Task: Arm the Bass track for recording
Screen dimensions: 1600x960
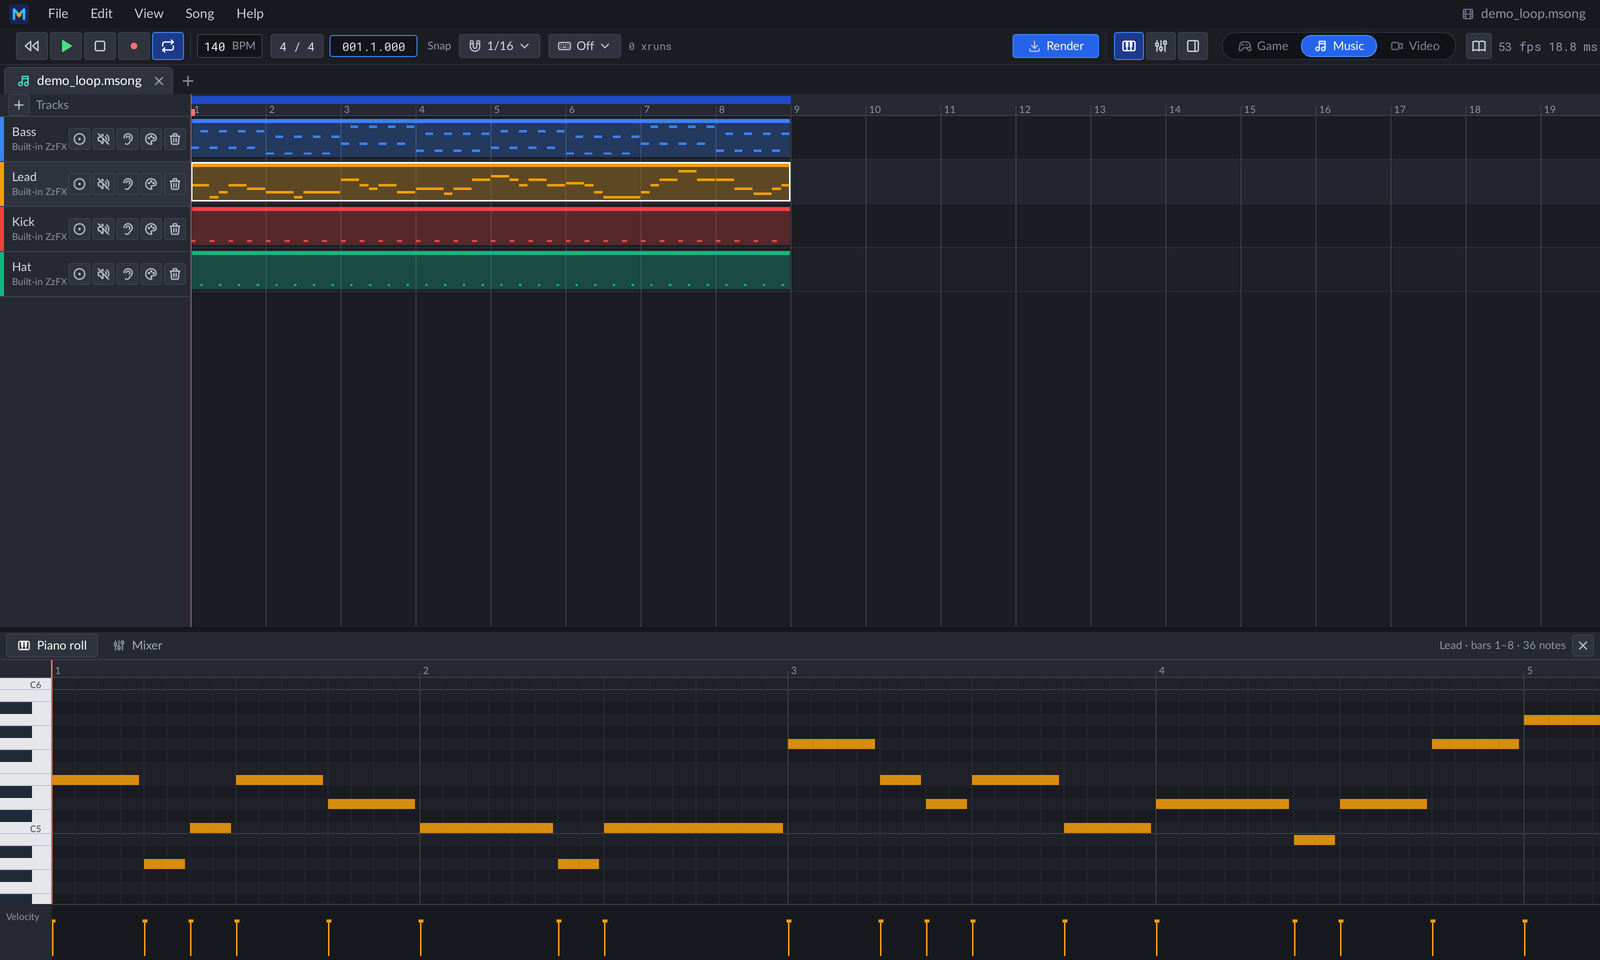Action: click(x=80, y=139)
